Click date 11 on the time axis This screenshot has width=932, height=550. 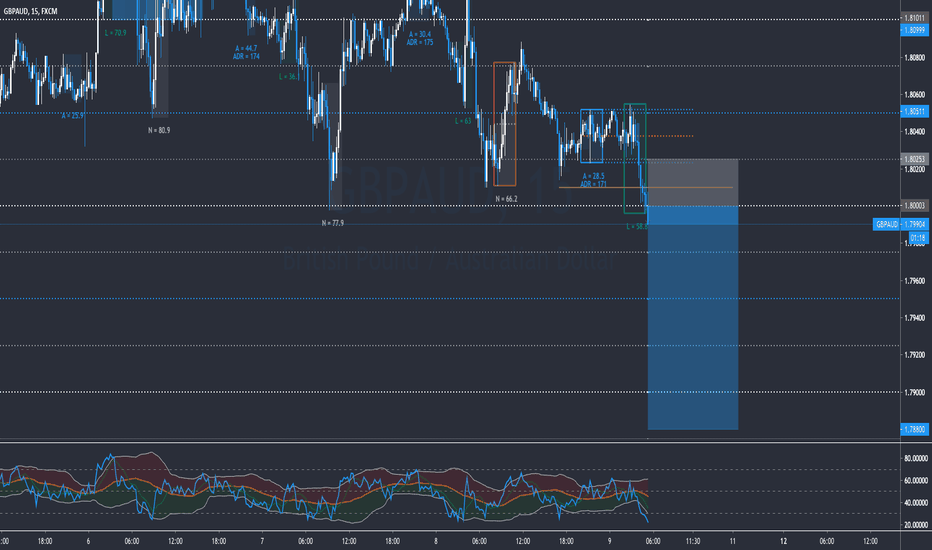[733, 541]
